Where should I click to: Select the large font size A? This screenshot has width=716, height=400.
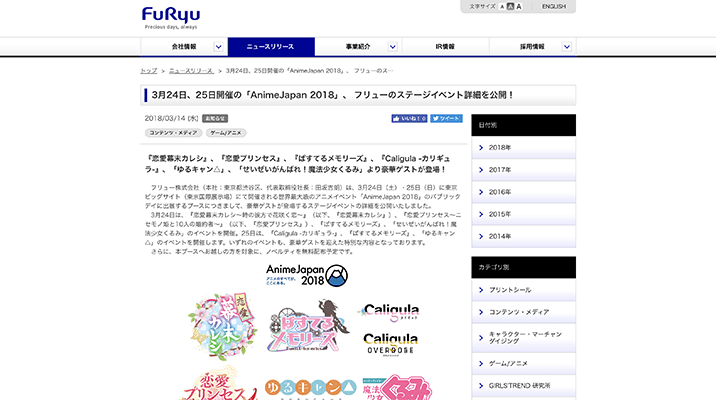519,6
